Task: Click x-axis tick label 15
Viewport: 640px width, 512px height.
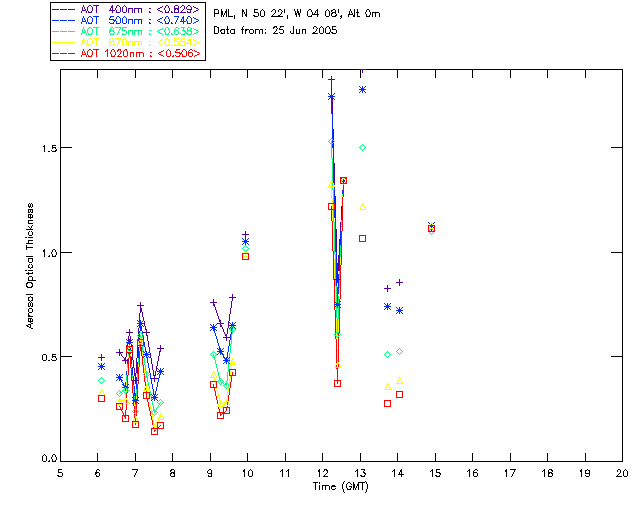Action: (x=435, y=473)
